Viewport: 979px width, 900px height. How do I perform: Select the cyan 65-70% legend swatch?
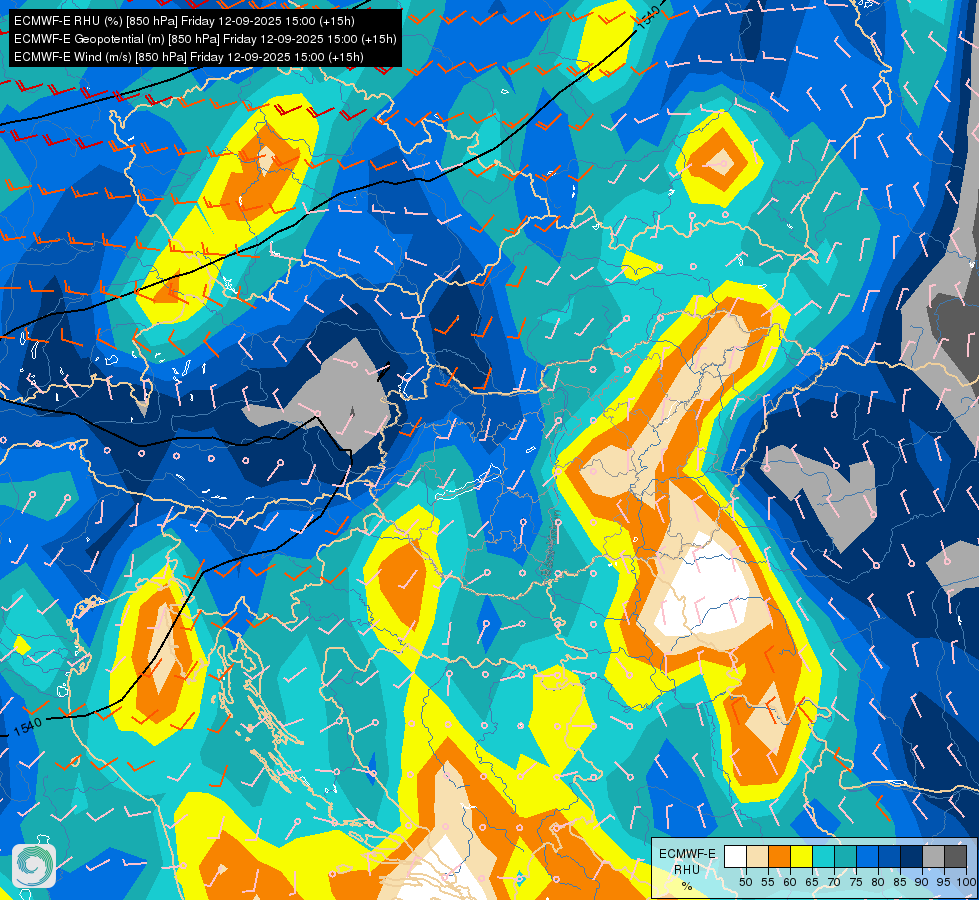824,856
